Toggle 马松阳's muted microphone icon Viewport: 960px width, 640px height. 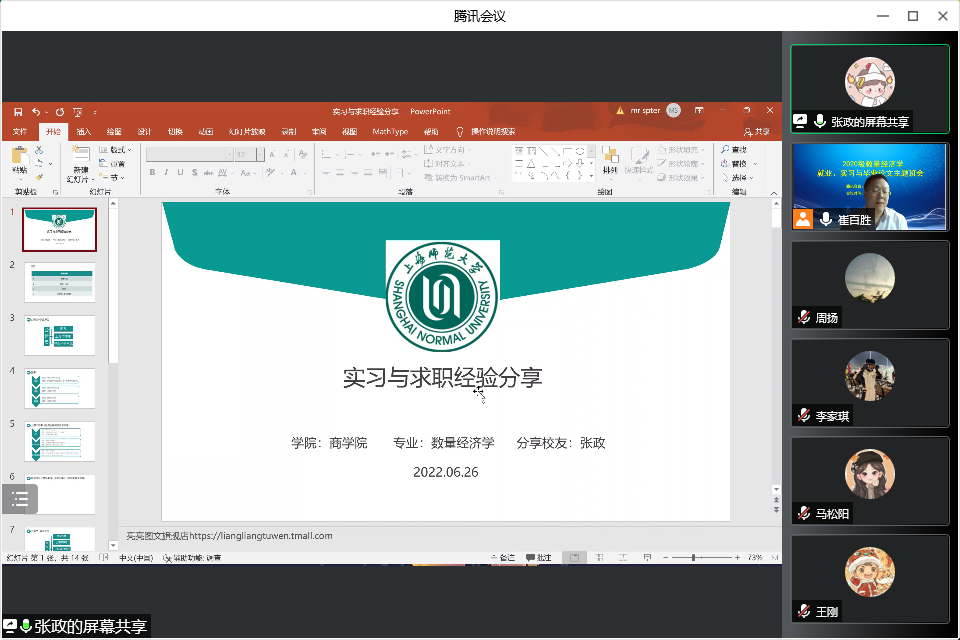click(804, 513)
